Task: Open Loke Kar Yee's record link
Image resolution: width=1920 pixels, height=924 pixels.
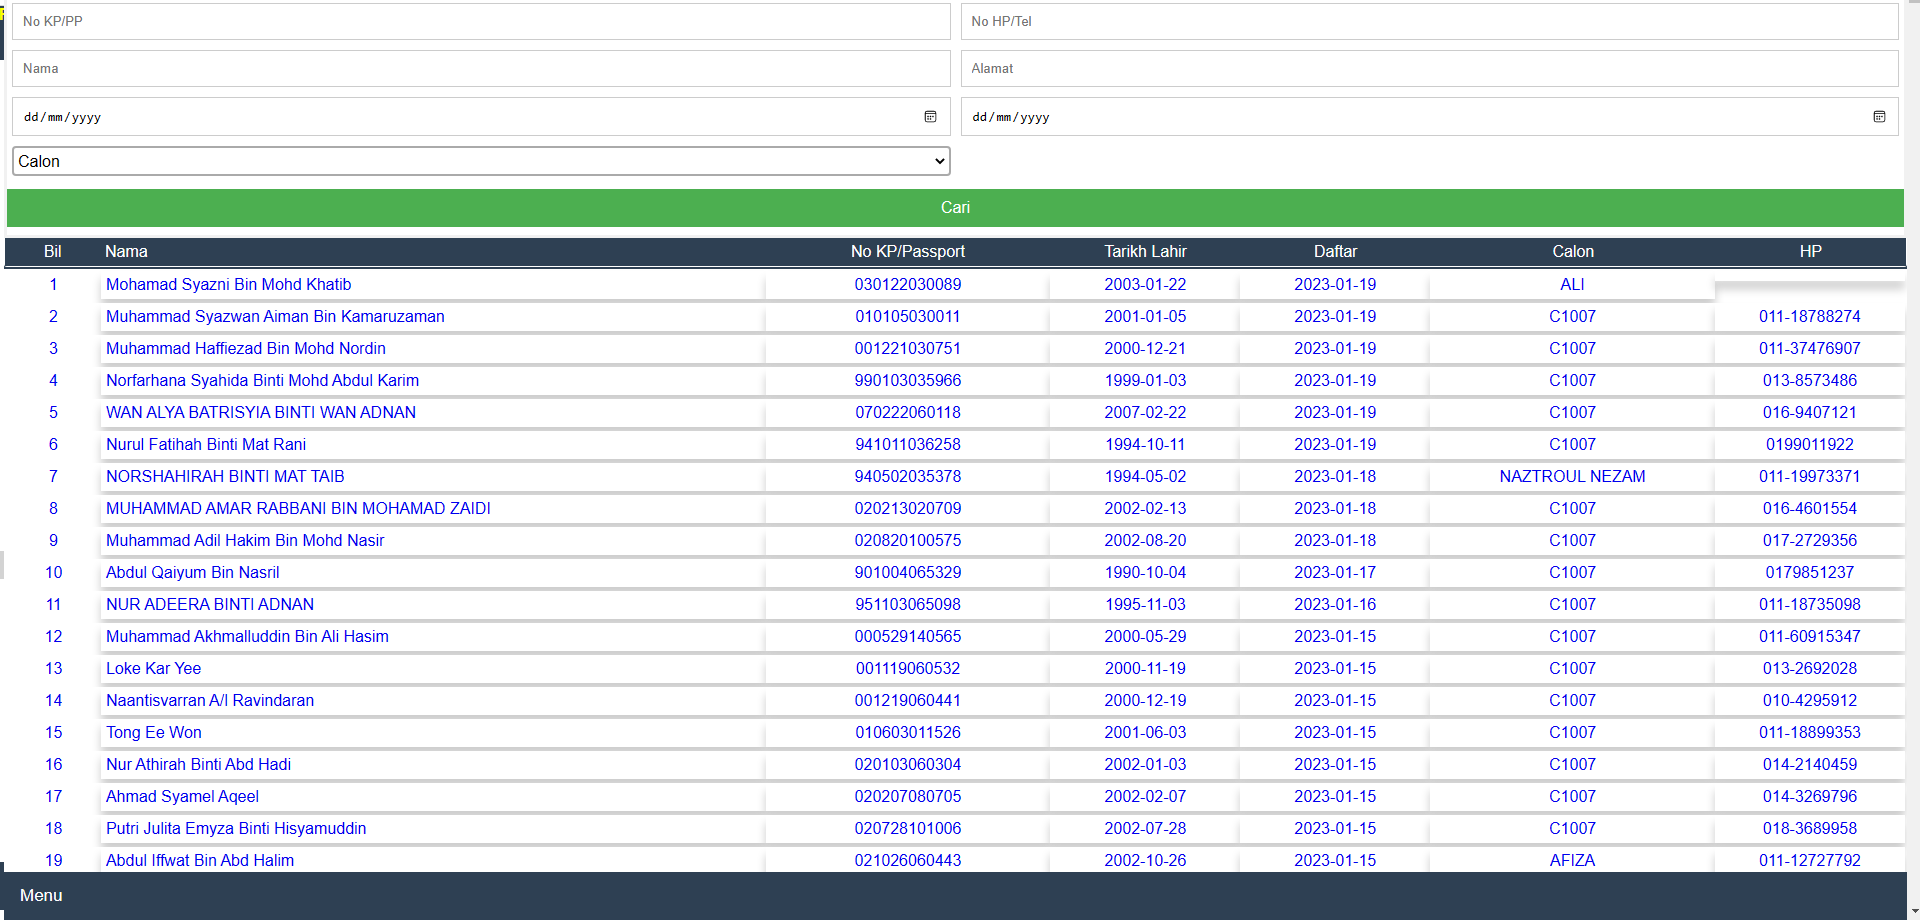Action: pyautogui.click(x=153, y=668)
